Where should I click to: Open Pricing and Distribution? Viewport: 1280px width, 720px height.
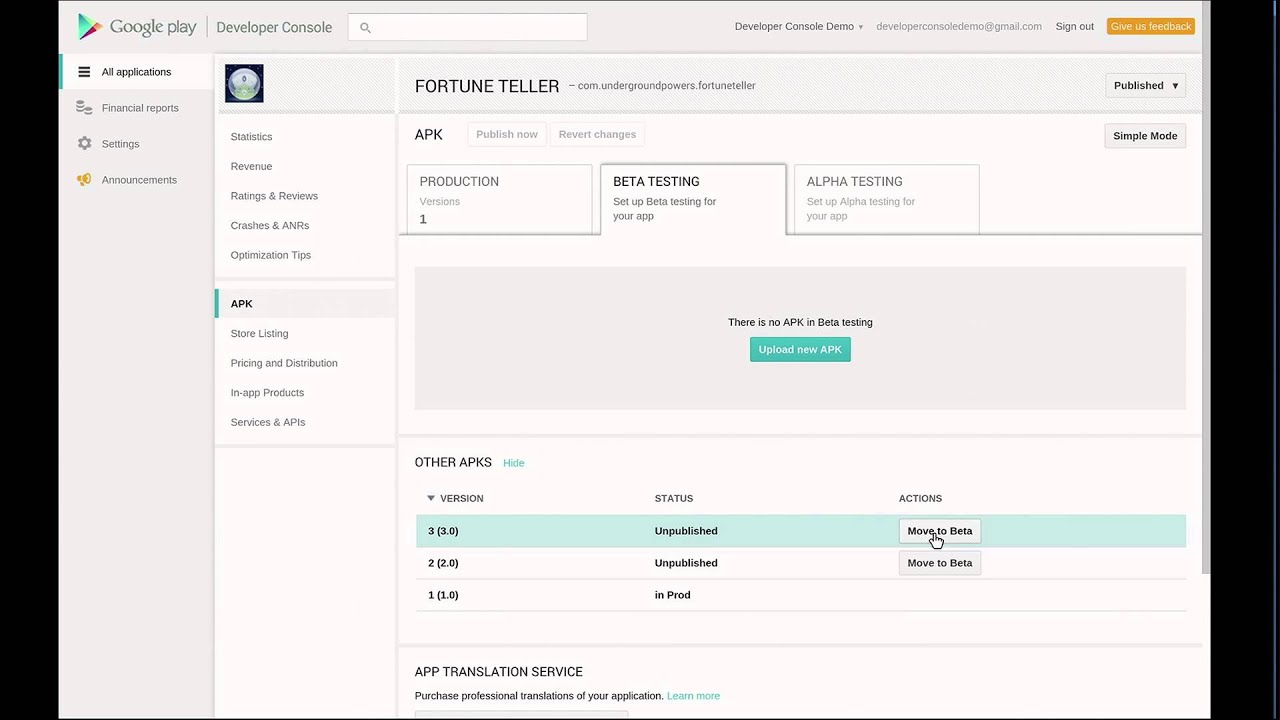pyautogui.click(x=284, y=363)
